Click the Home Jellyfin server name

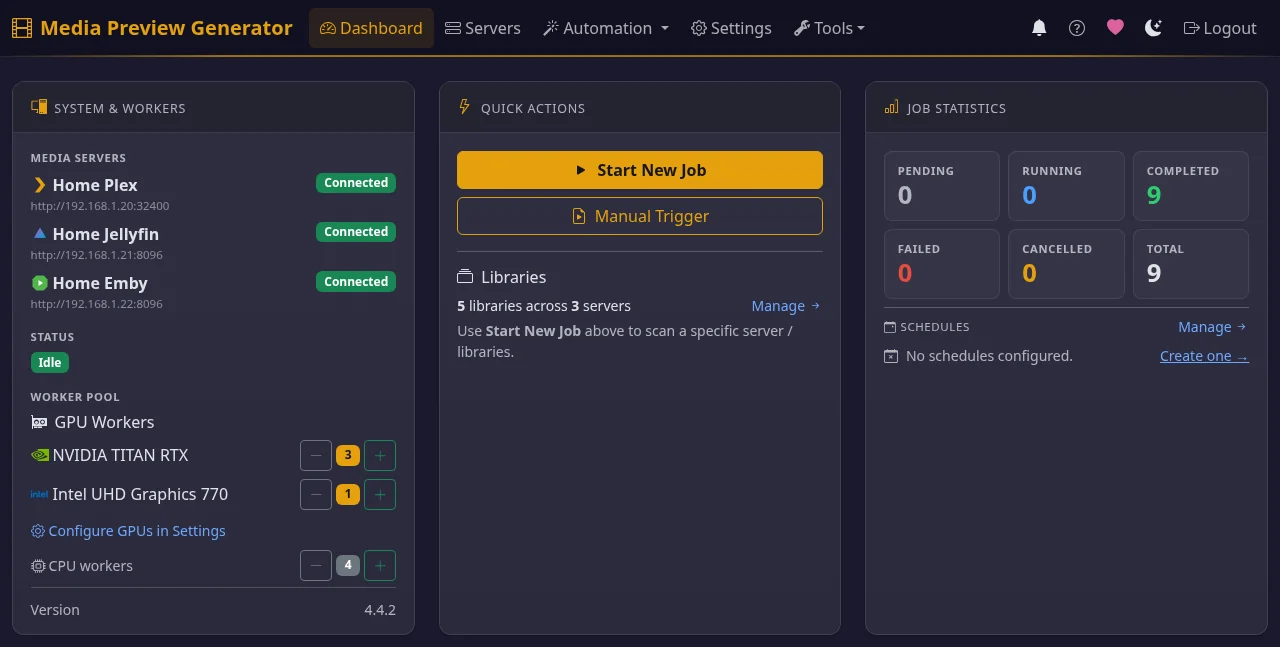coord(105,234)
